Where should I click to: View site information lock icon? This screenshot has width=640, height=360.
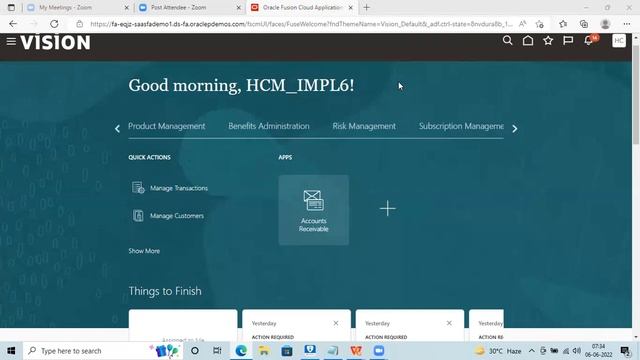point(80,24)
